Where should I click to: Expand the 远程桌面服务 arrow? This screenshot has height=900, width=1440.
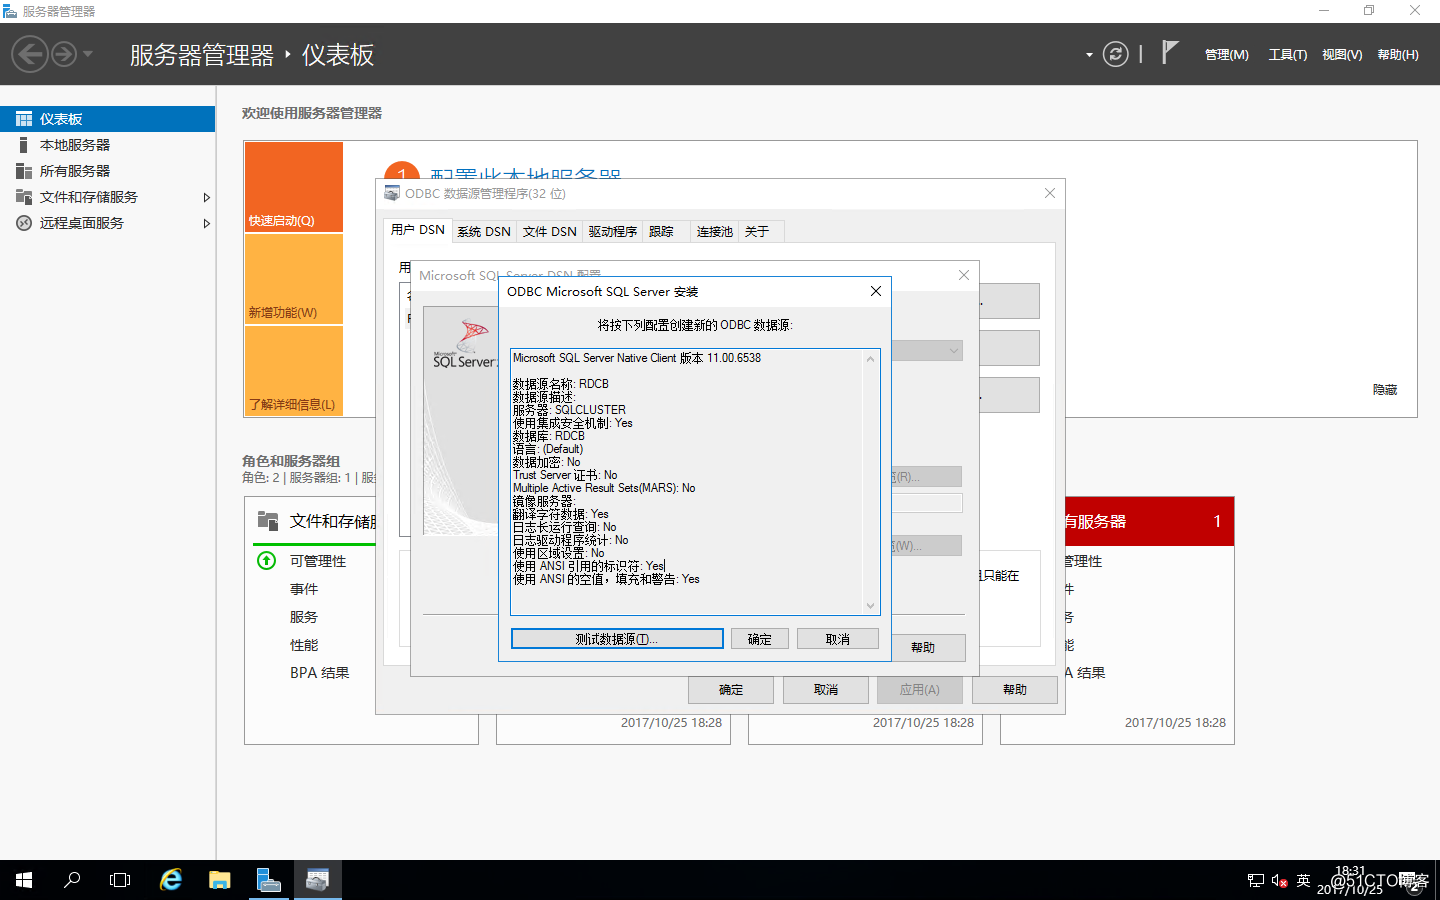[206, 223]
